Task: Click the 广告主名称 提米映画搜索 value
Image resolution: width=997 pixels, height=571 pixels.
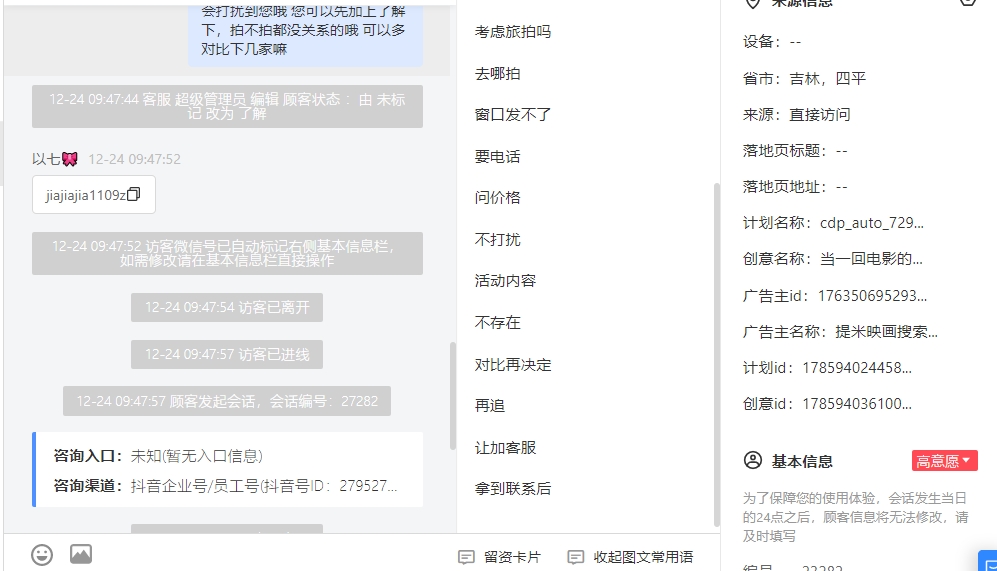Action: [x=886, y=332]
